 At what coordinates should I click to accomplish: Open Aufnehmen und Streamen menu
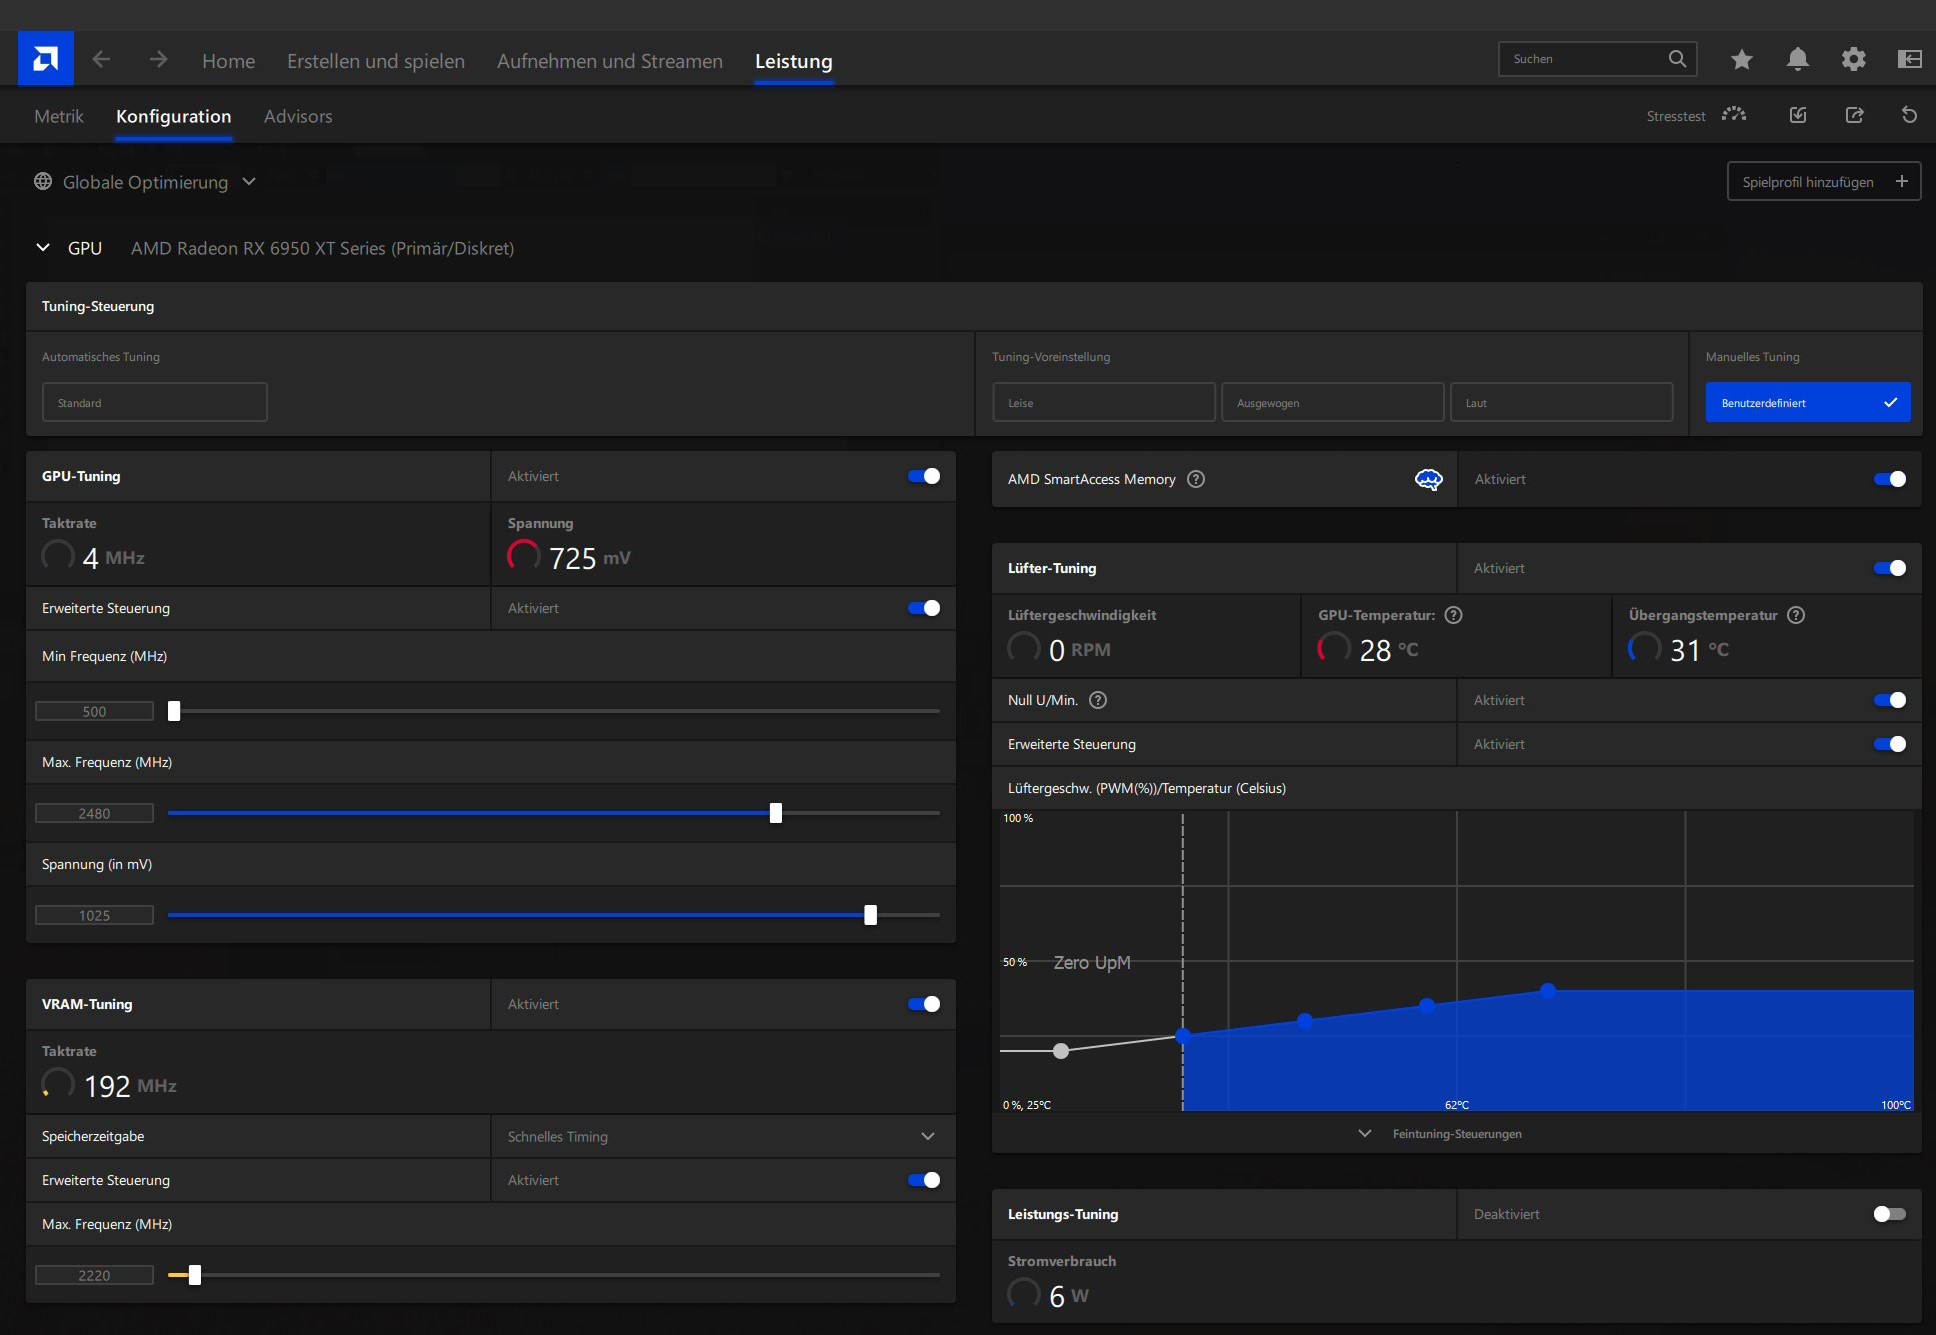[609, 61]
